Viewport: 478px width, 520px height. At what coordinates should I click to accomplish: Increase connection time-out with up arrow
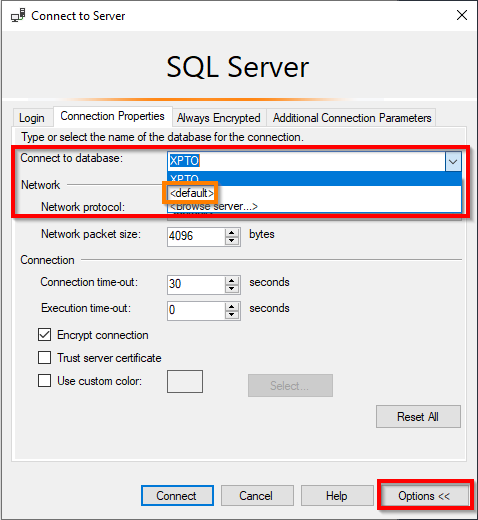coord(232,280)
